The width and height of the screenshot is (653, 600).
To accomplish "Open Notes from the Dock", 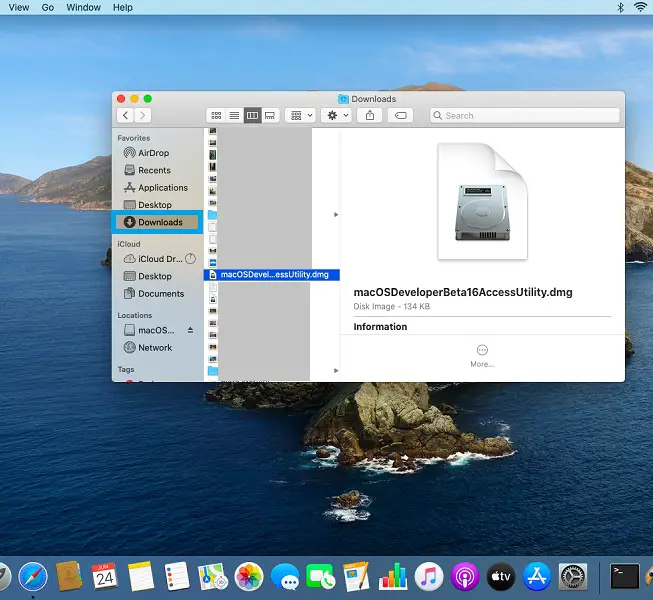I will [x=141, y=577].
